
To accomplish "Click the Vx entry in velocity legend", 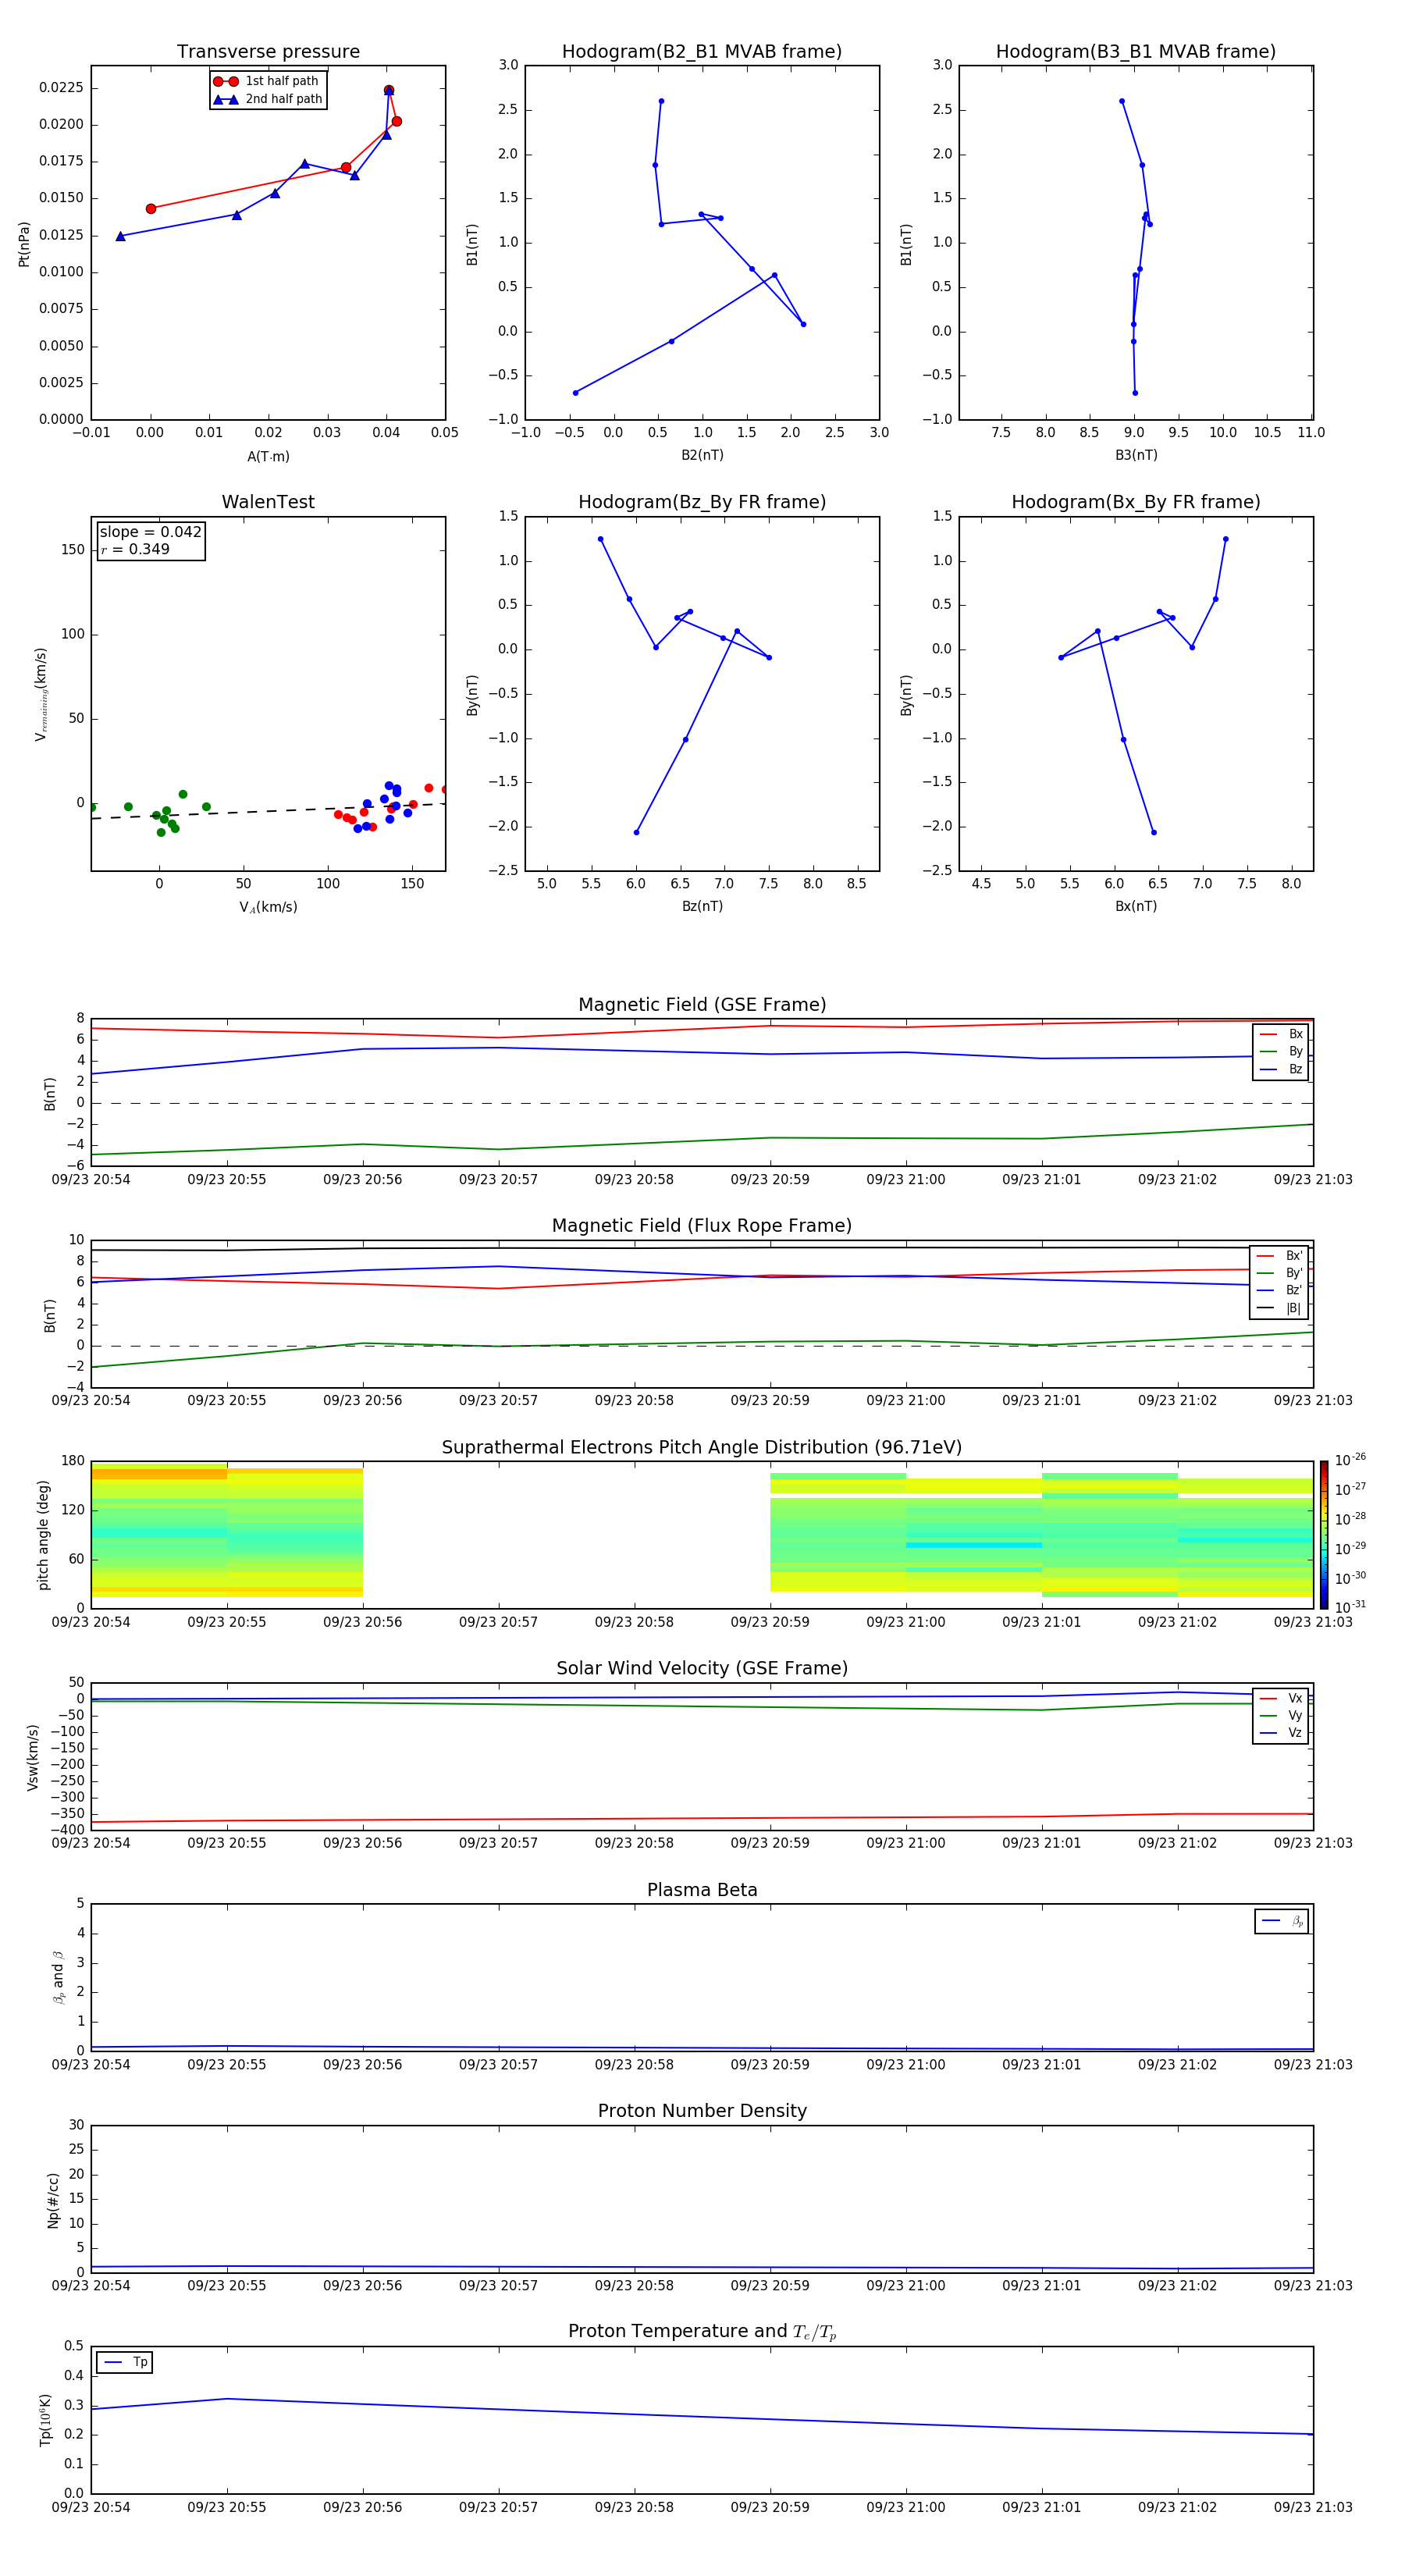I will point(1281,1699).
